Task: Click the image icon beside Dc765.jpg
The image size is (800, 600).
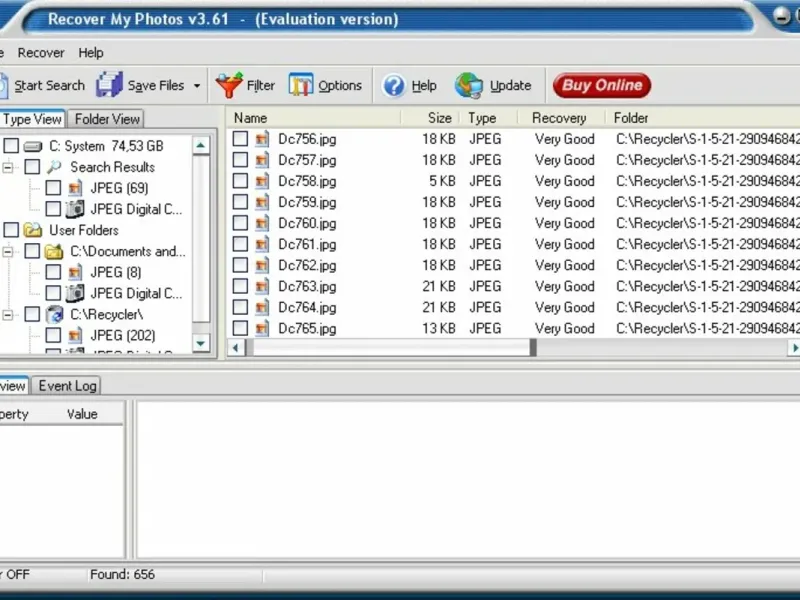Action: pos(262,328)
